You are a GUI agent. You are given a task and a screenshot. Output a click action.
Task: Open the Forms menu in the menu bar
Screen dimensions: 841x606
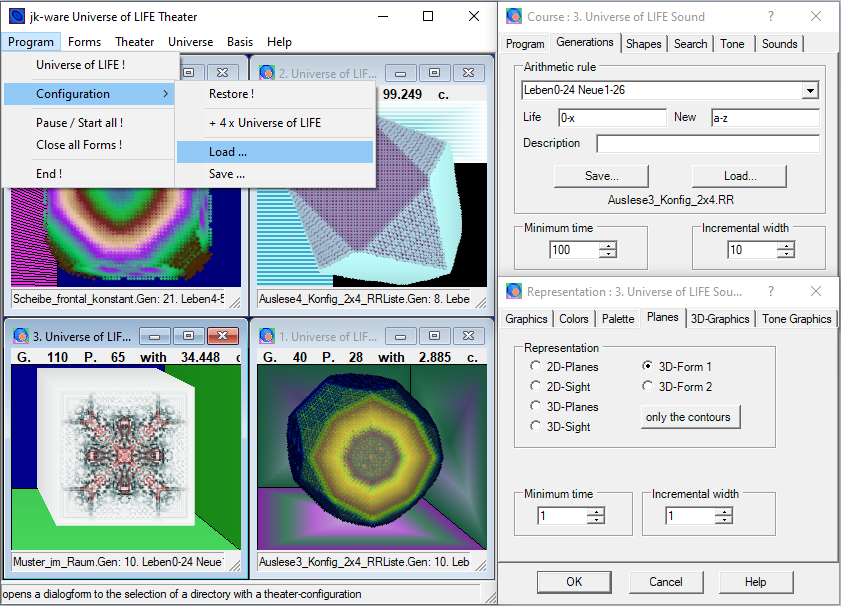[x=84, y=42]
